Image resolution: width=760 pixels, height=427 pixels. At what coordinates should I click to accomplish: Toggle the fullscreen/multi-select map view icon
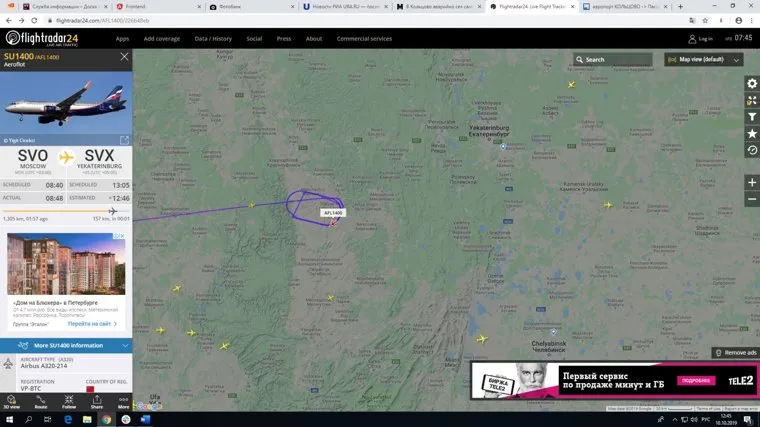click(x=751, y=100)
